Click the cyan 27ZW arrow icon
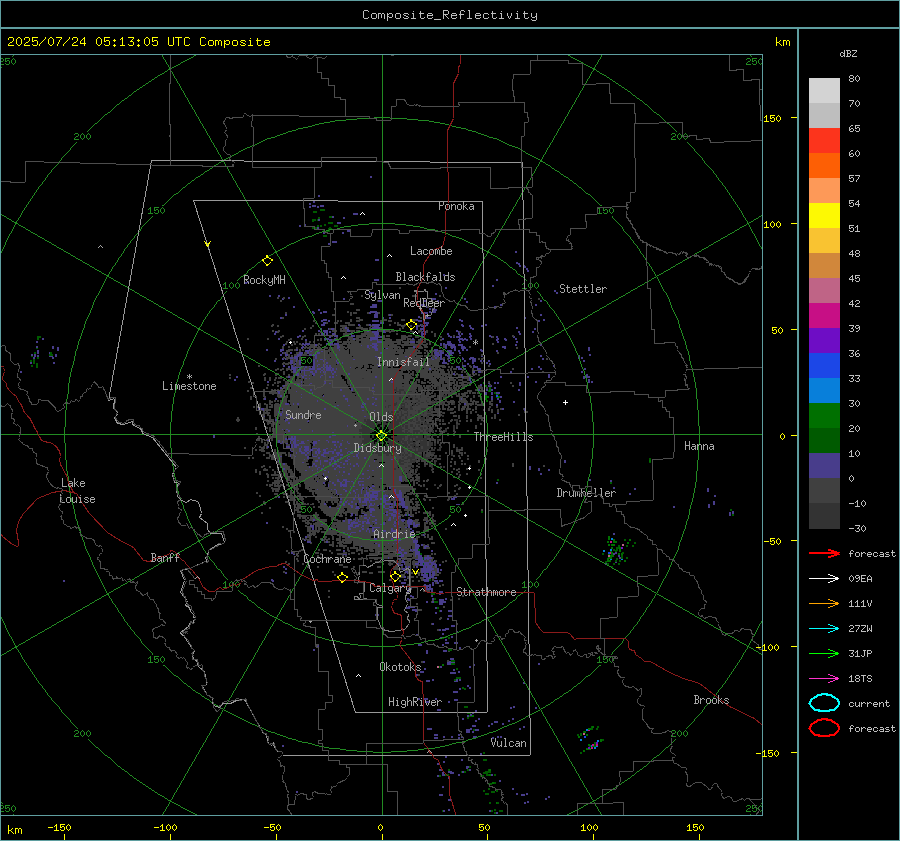This screenshot has height=841, width=900. click(824, 629)
